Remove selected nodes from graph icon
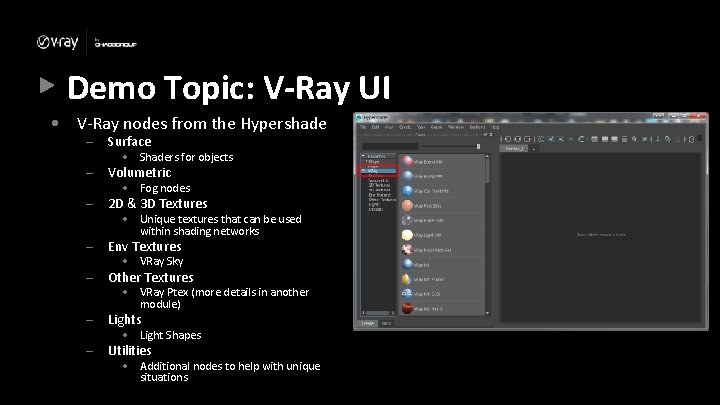Viewport: 720px width, 405px height. click(561, 139)
